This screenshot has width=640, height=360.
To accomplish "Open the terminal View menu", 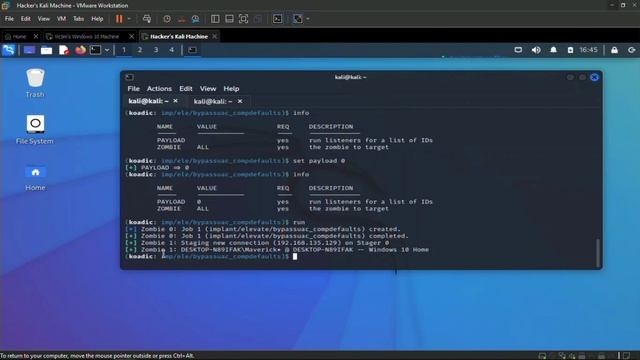I will tap(208, 89).
